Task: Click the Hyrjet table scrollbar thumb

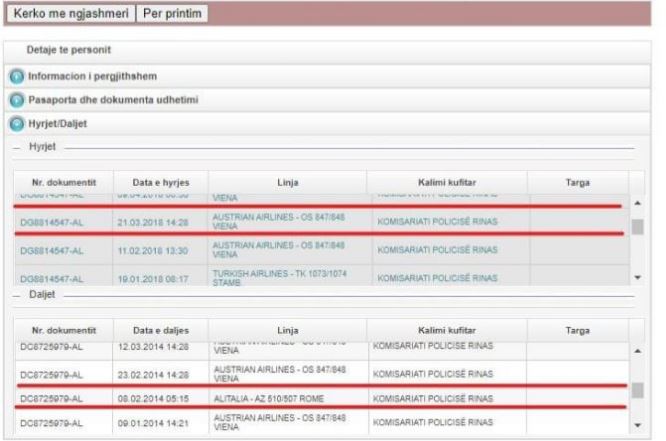Action: click(x=638, y=227)
